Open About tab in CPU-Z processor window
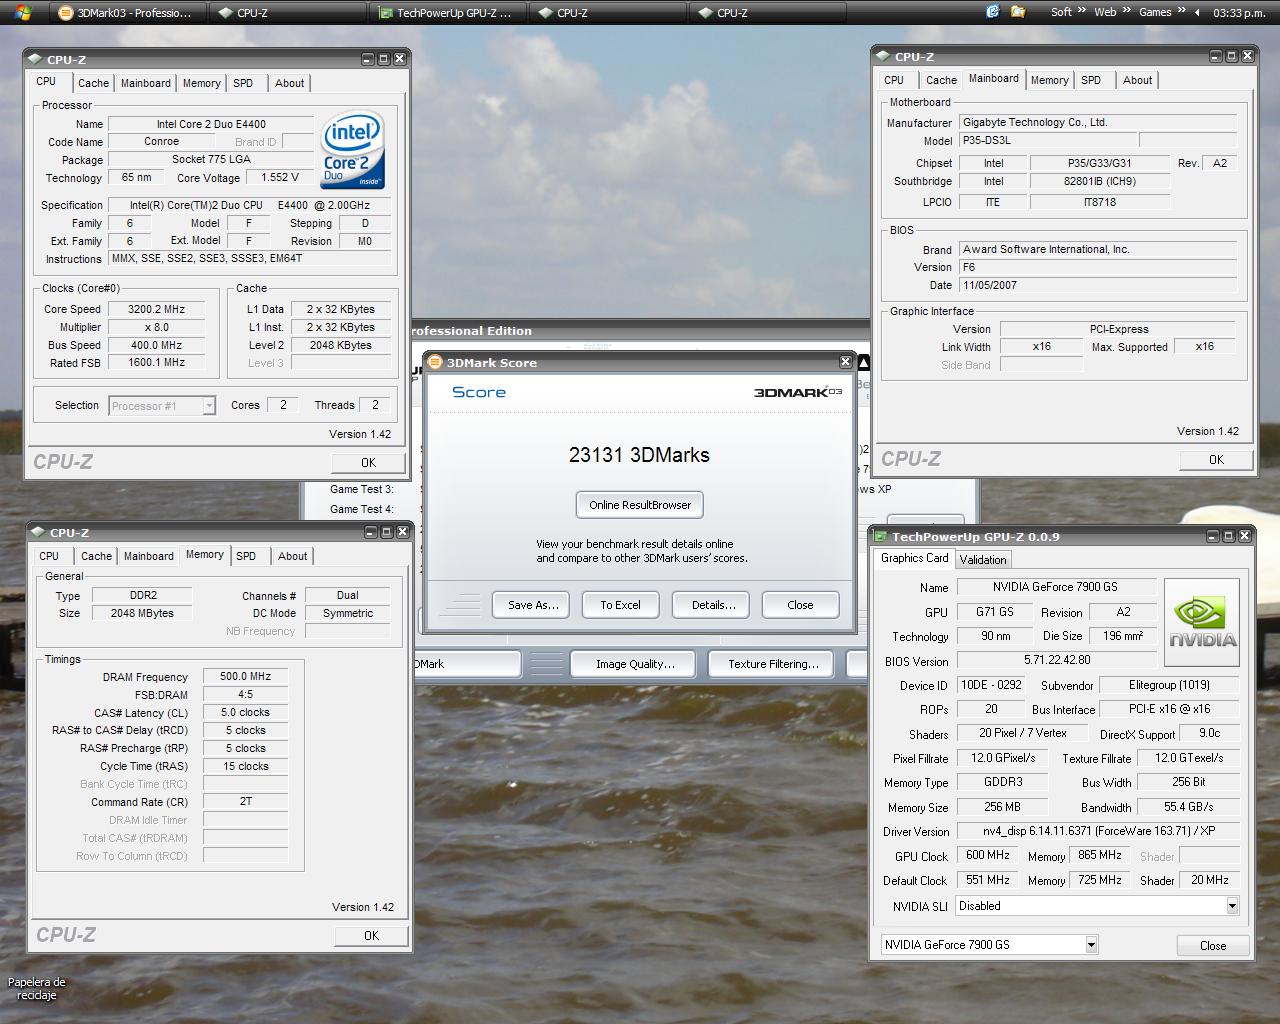The width and height of the screenshot is (1280, 1024). [290, 83]
